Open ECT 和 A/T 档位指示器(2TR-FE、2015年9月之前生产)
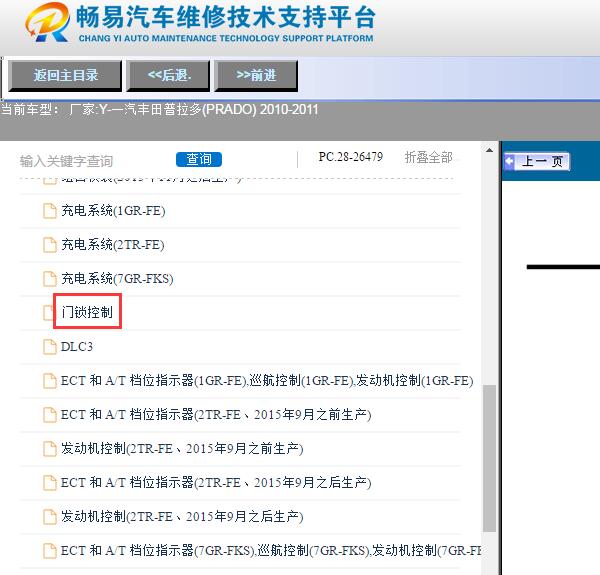 216,415
